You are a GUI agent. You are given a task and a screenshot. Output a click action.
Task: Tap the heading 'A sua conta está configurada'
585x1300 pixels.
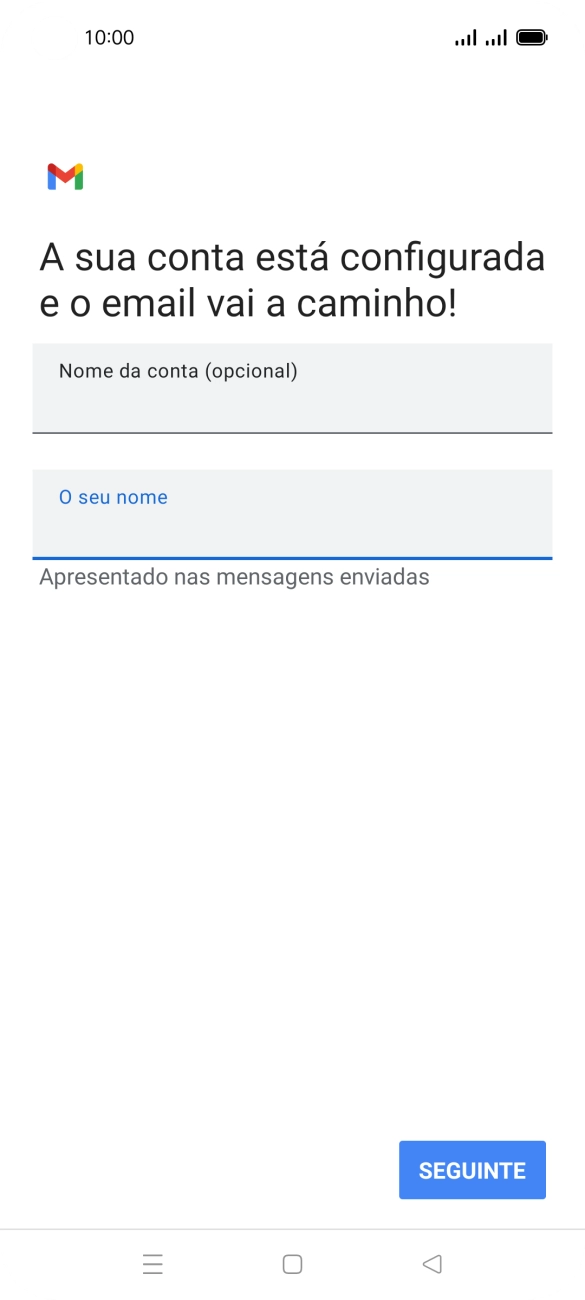point(292,256)
